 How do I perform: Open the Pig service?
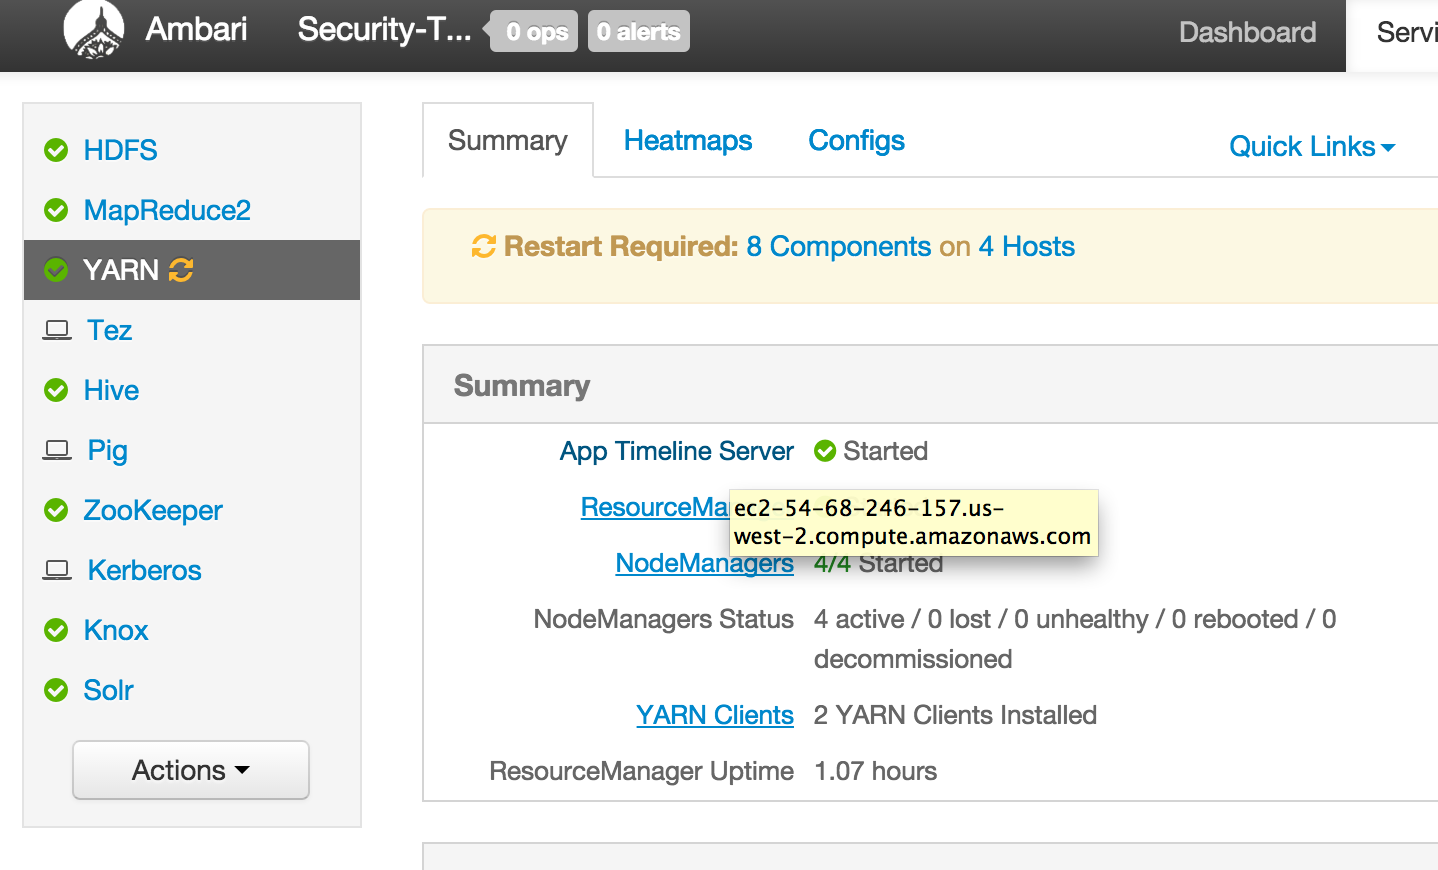click(x=108, y=450)
